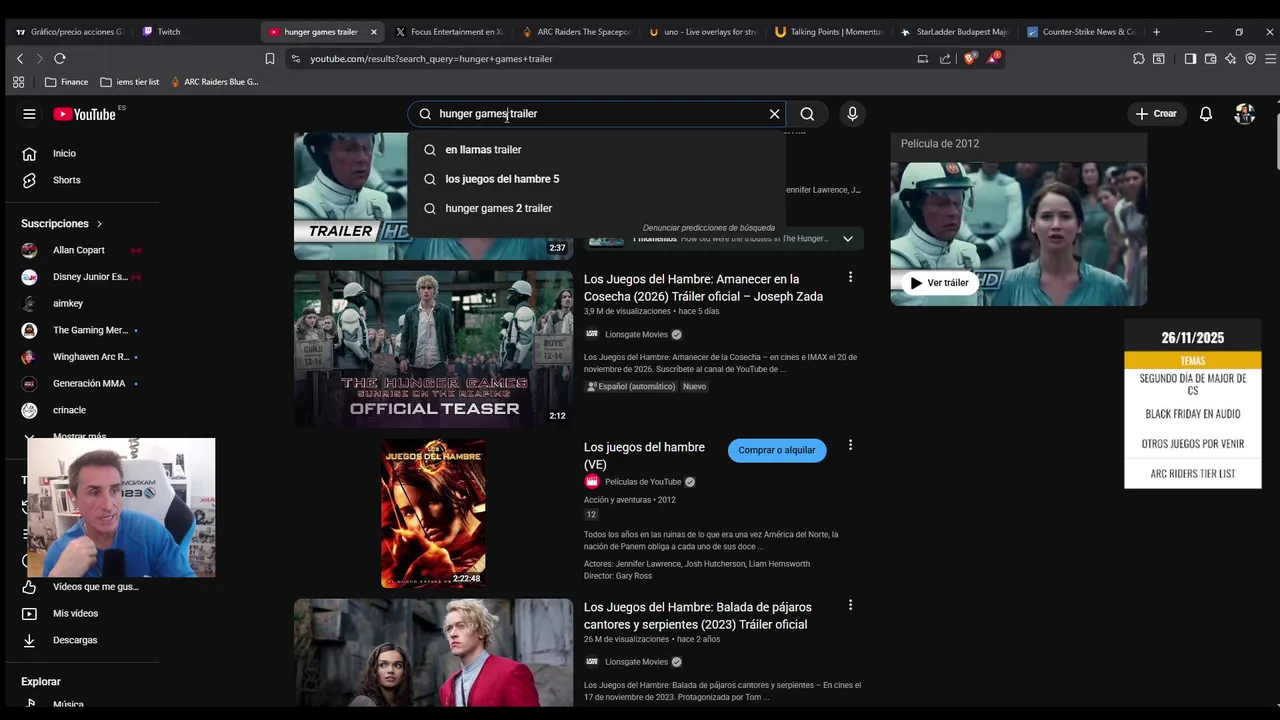Clear the search box with the X

tap(774, 114)
